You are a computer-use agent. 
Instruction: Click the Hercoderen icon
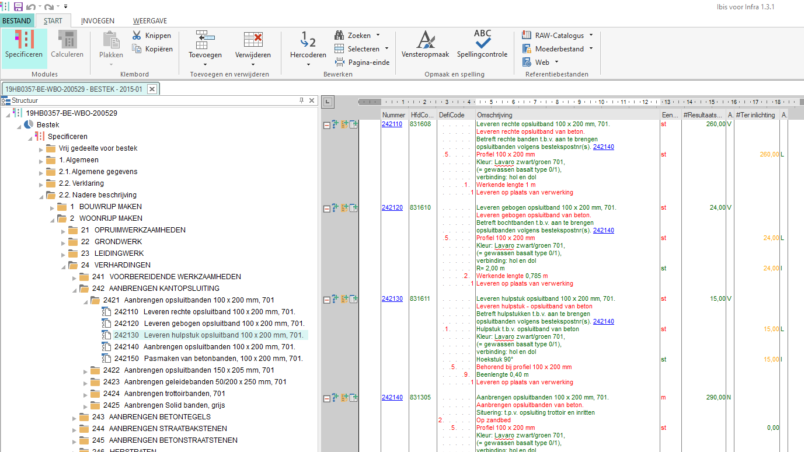[x=308, y=44]
